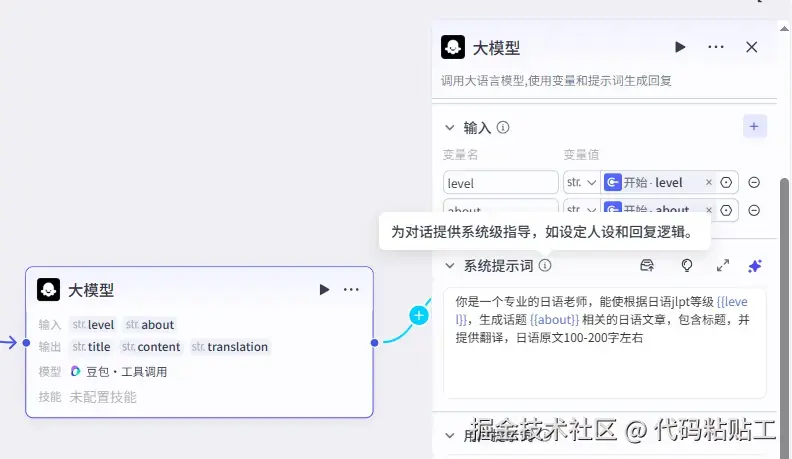This screenshot has width=792, height=459.
Task: Edit the level variable name field
Action: 501,183
